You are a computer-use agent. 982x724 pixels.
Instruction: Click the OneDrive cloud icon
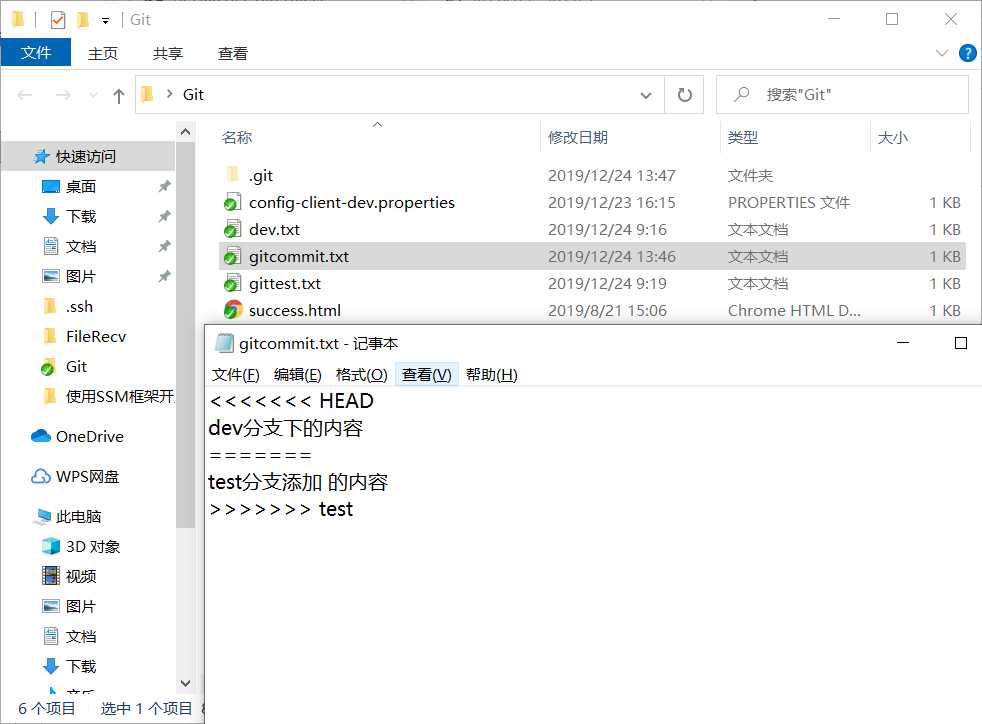coord(41,436)
